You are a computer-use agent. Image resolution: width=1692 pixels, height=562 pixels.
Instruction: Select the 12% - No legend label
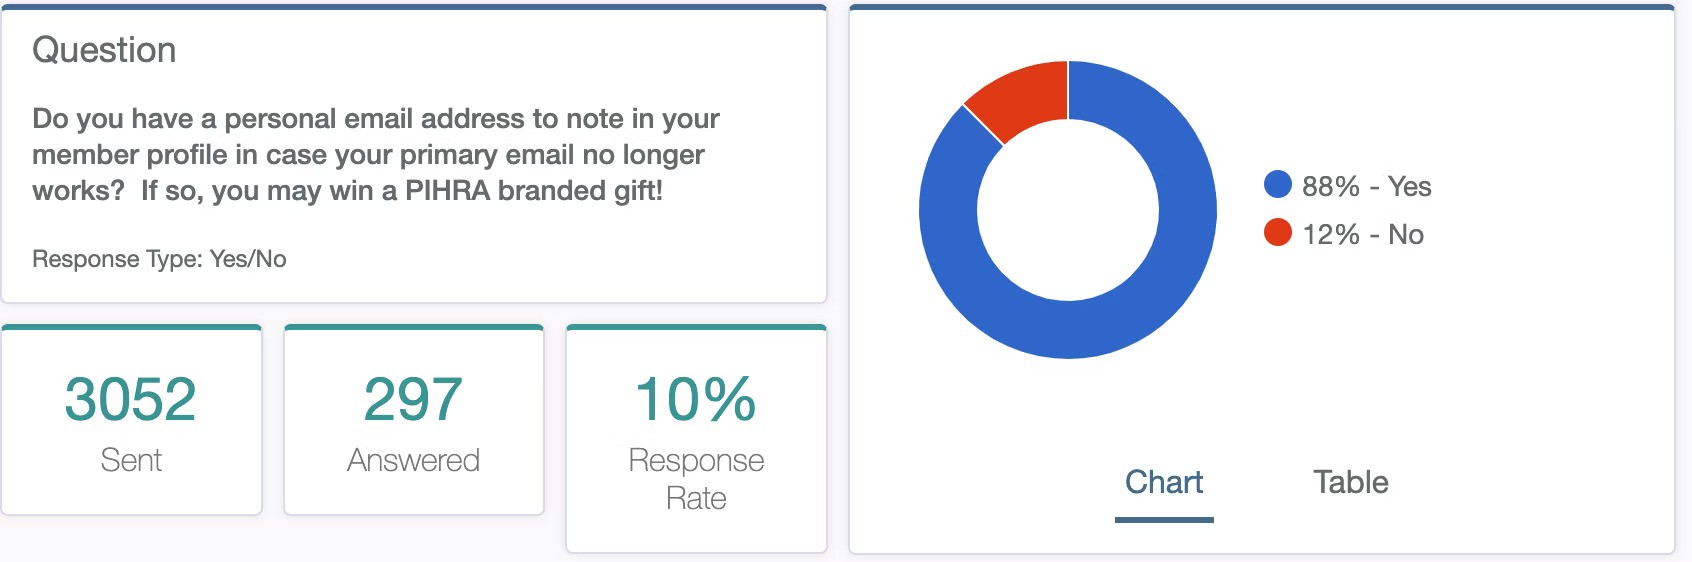[1362, 234]
